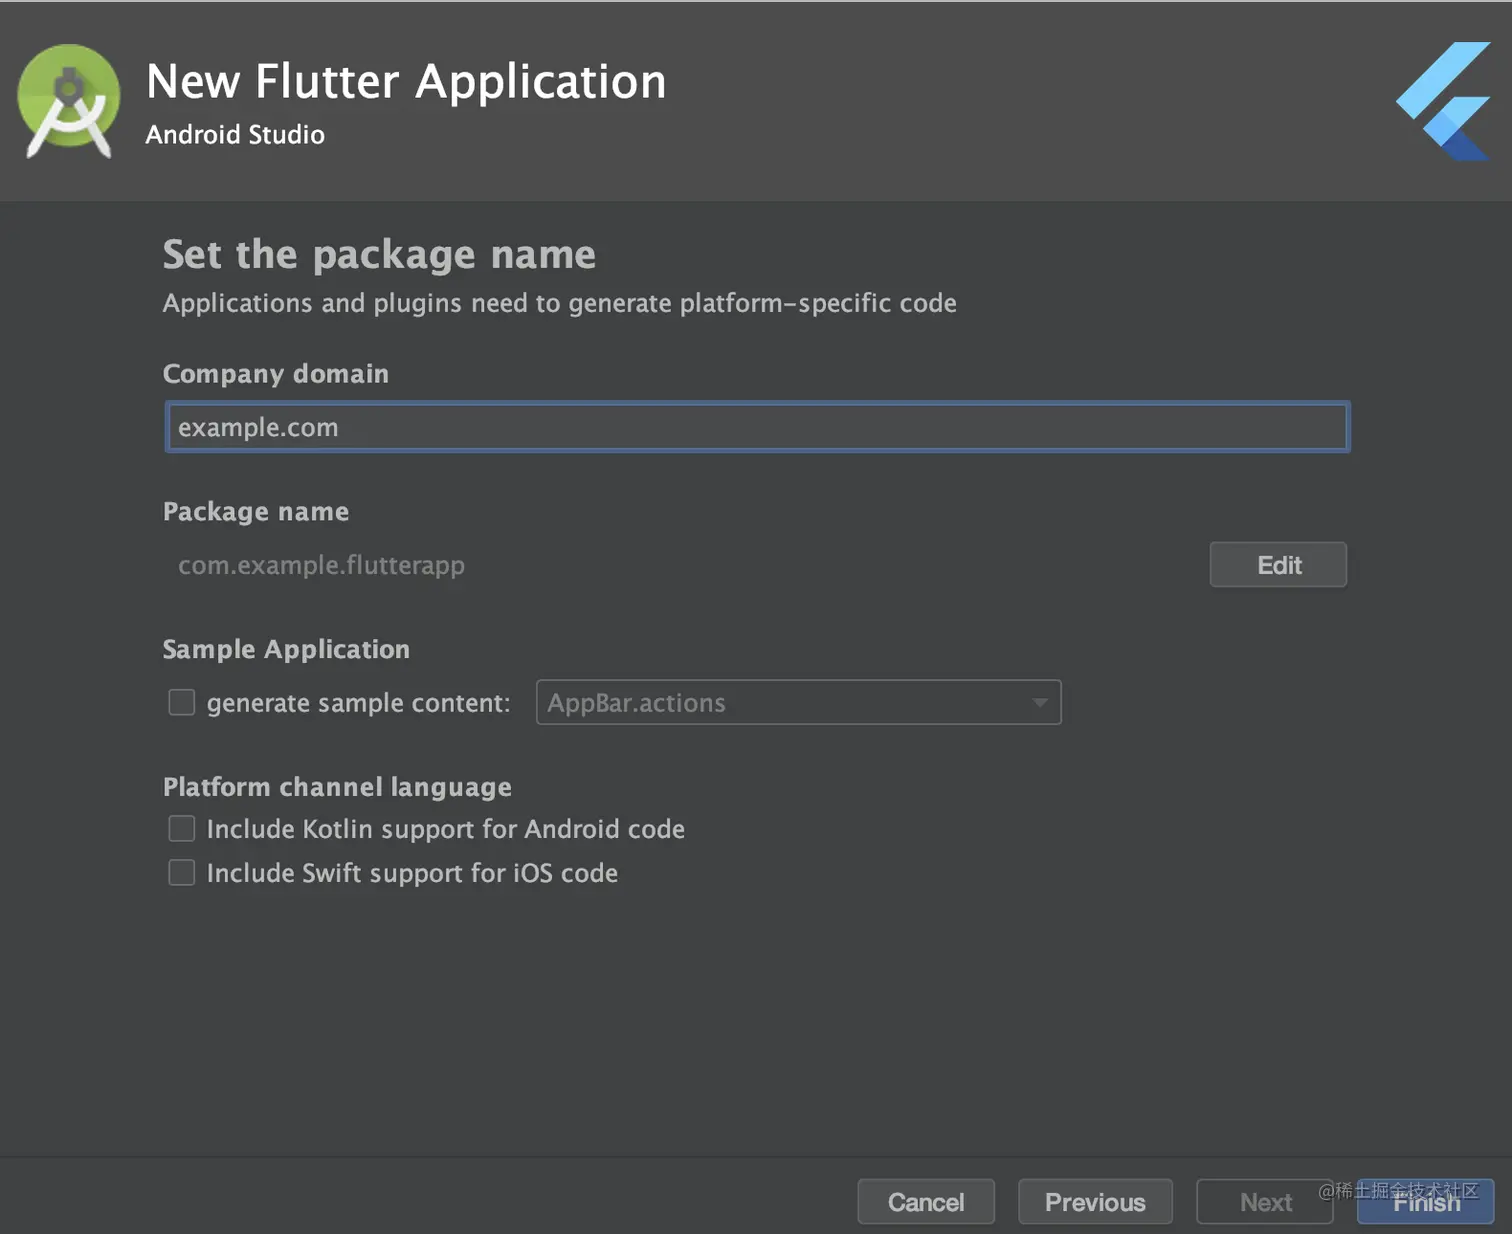Click the "Set the package name" heading

click(x=379, y=255)
